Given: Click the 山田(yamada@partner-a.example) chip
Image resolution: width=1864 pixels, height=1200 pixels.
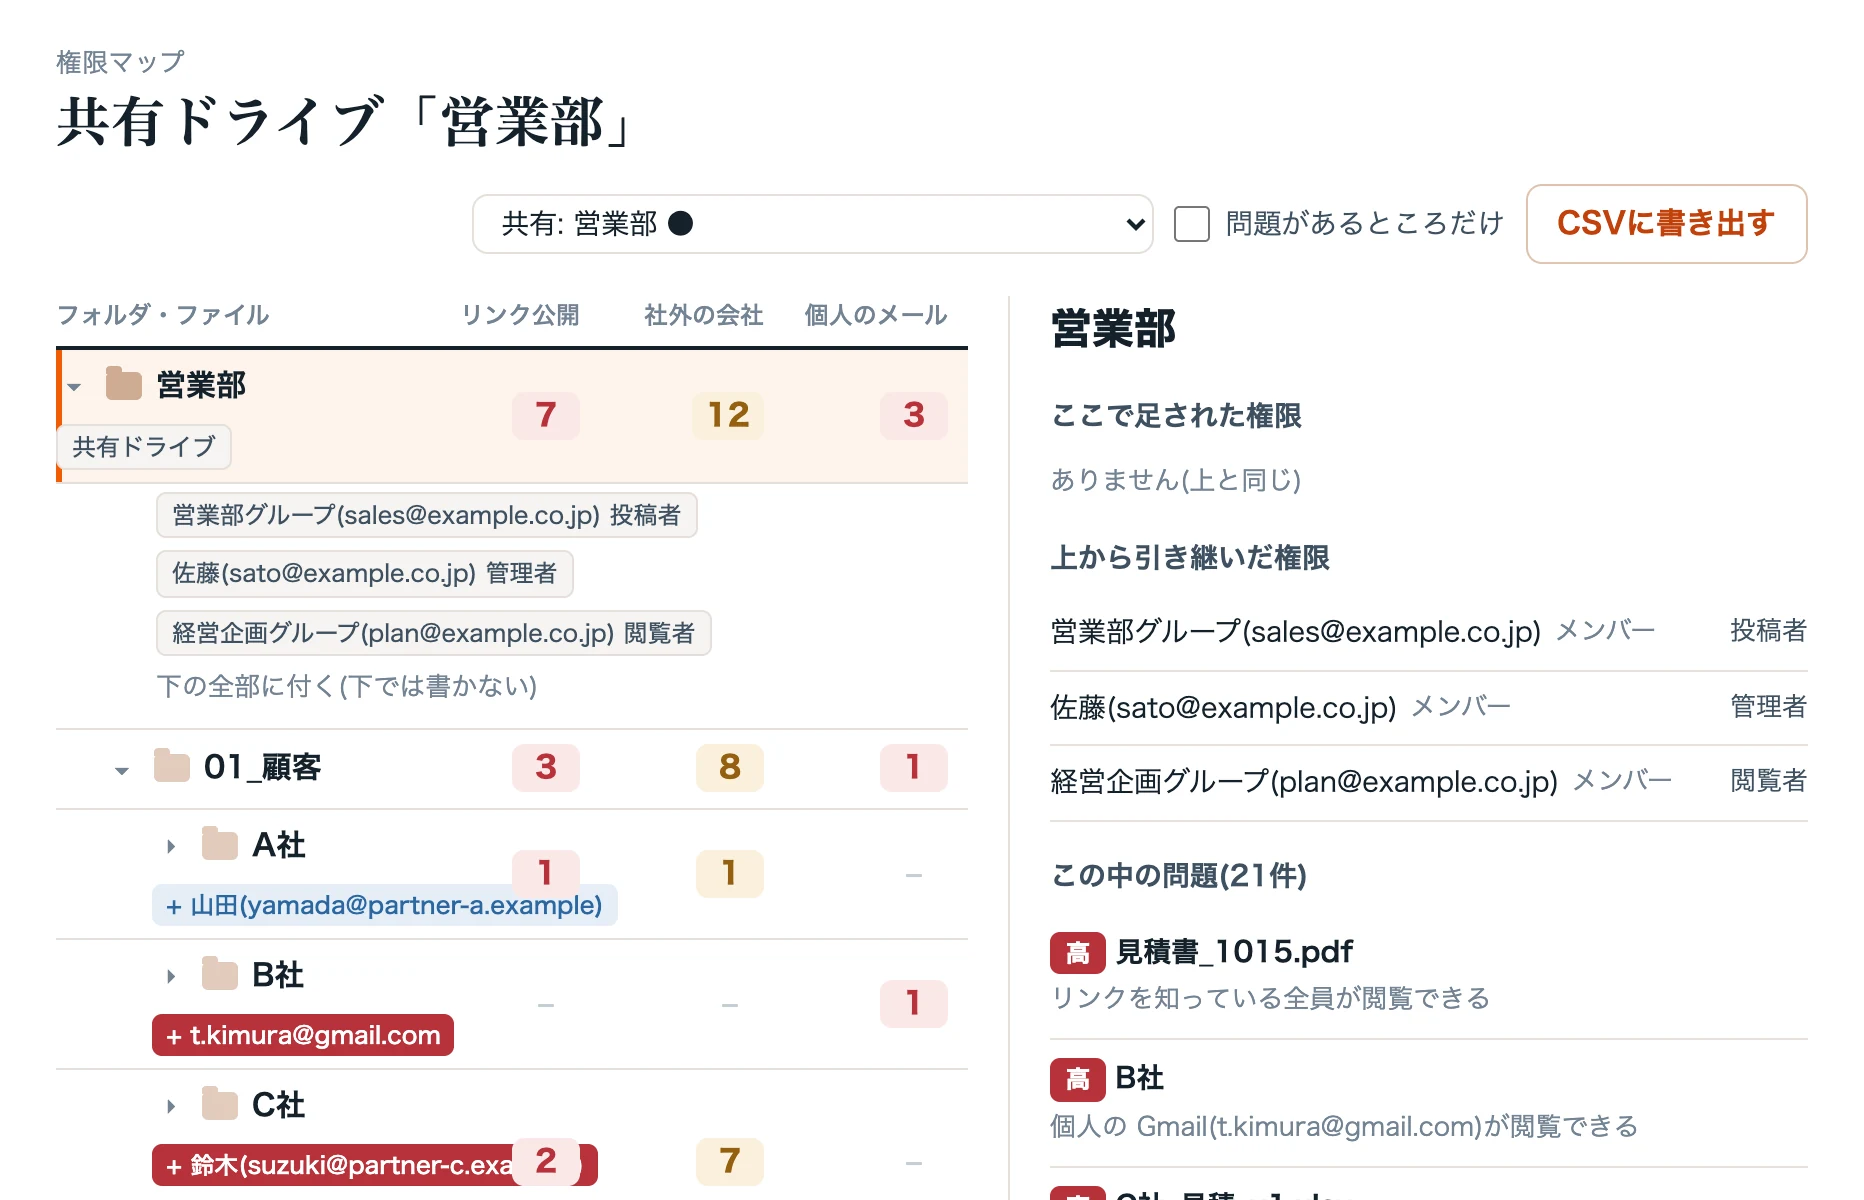Looking at the screenshot, I should coord(384,905).
